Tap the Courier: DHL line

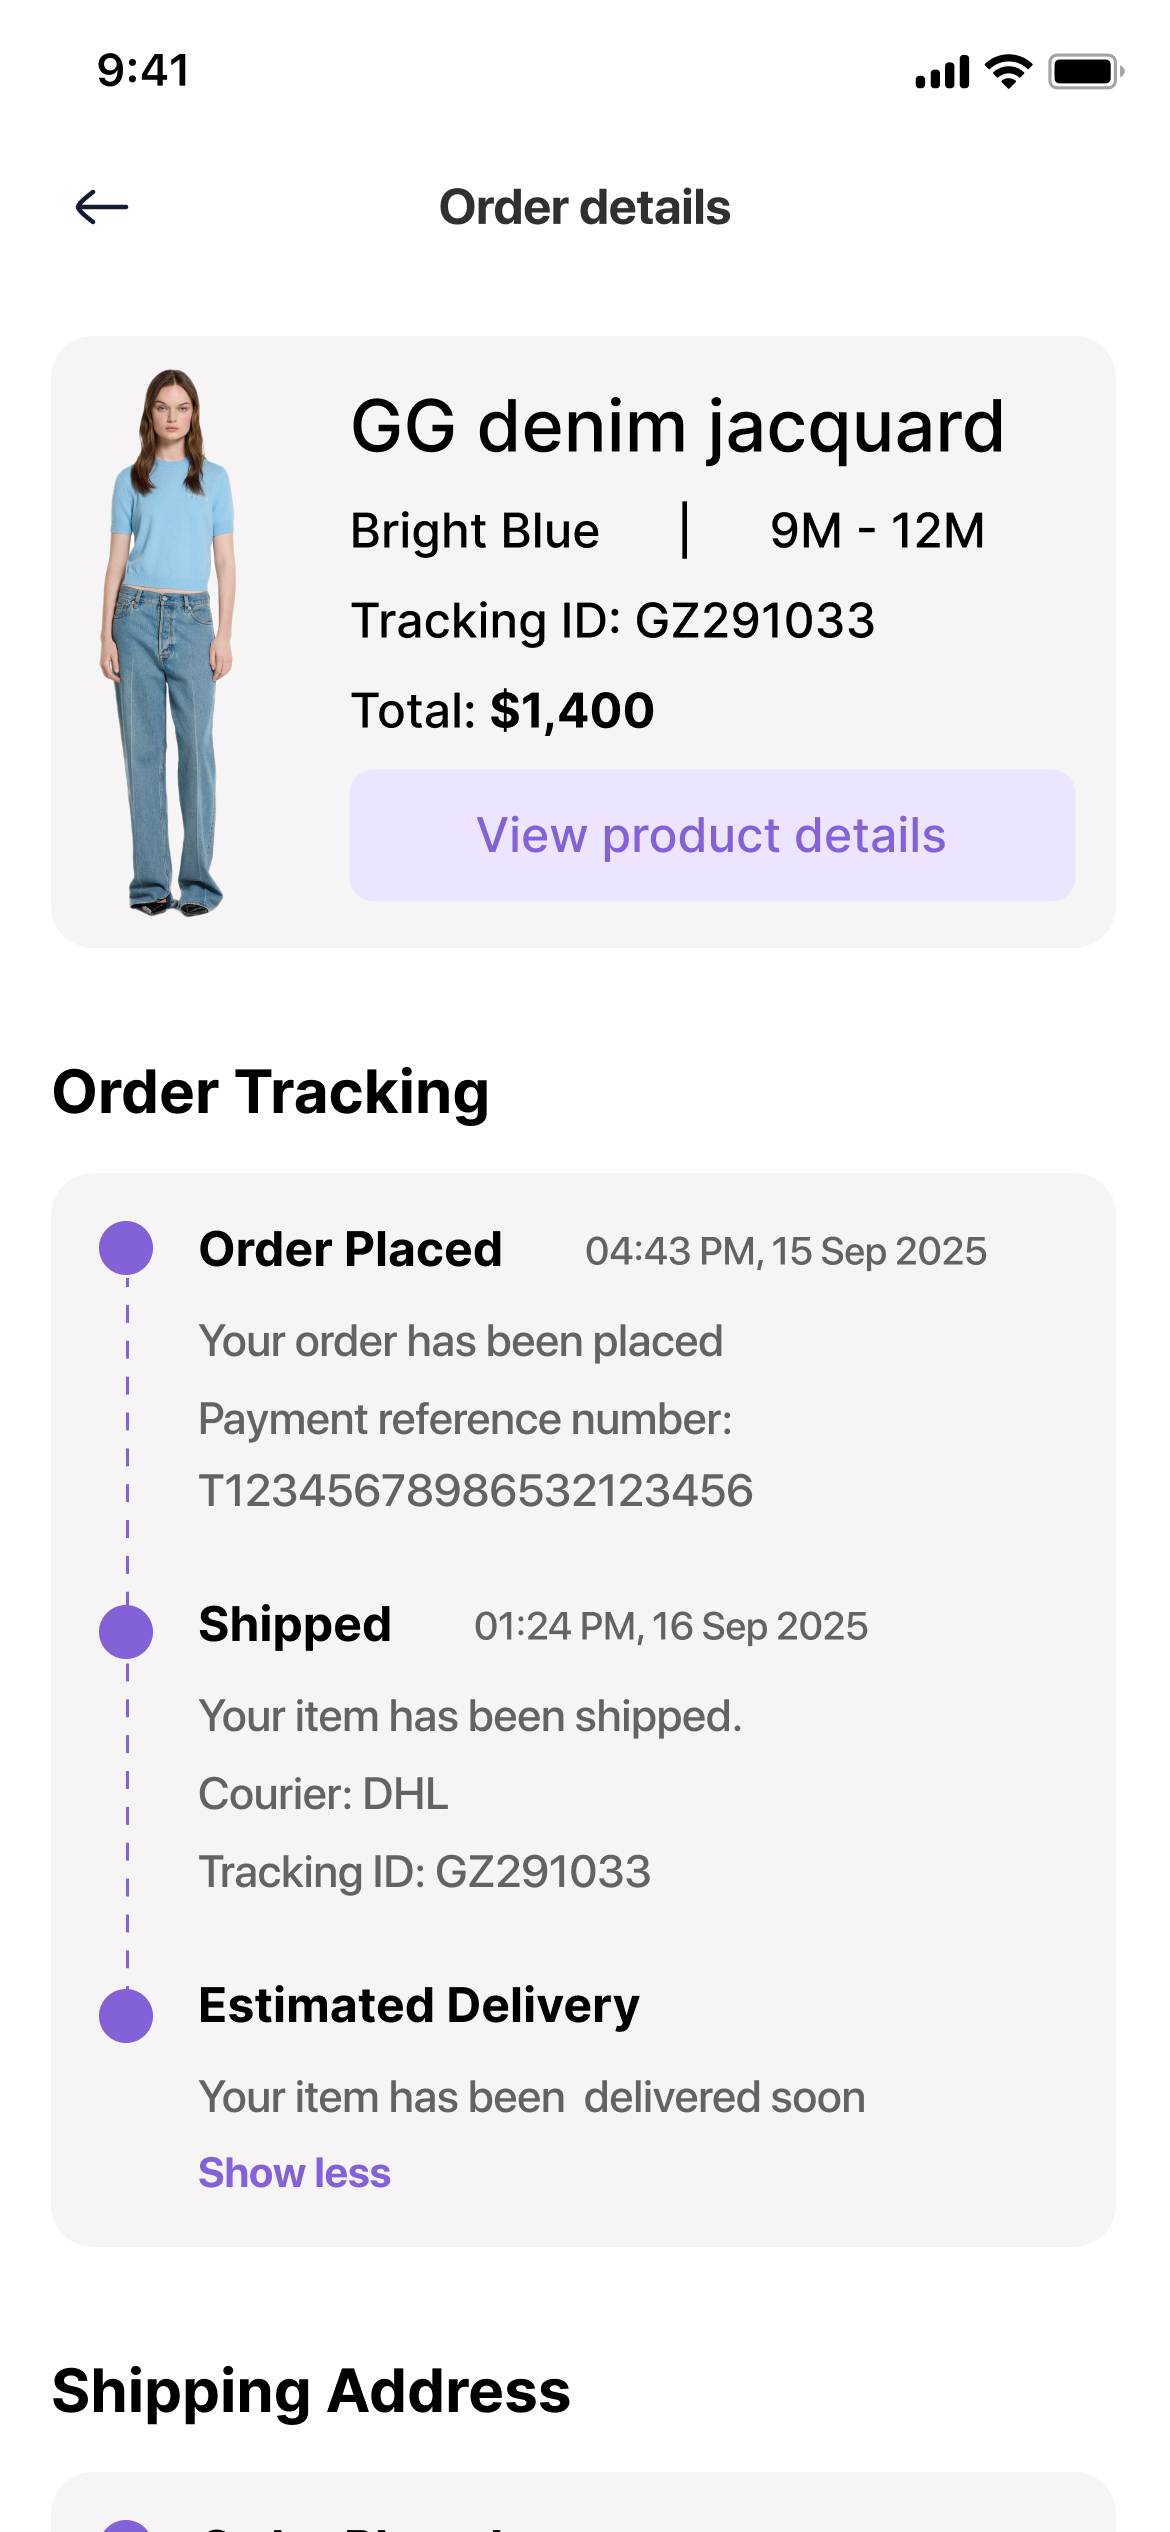coord(323,1794)
